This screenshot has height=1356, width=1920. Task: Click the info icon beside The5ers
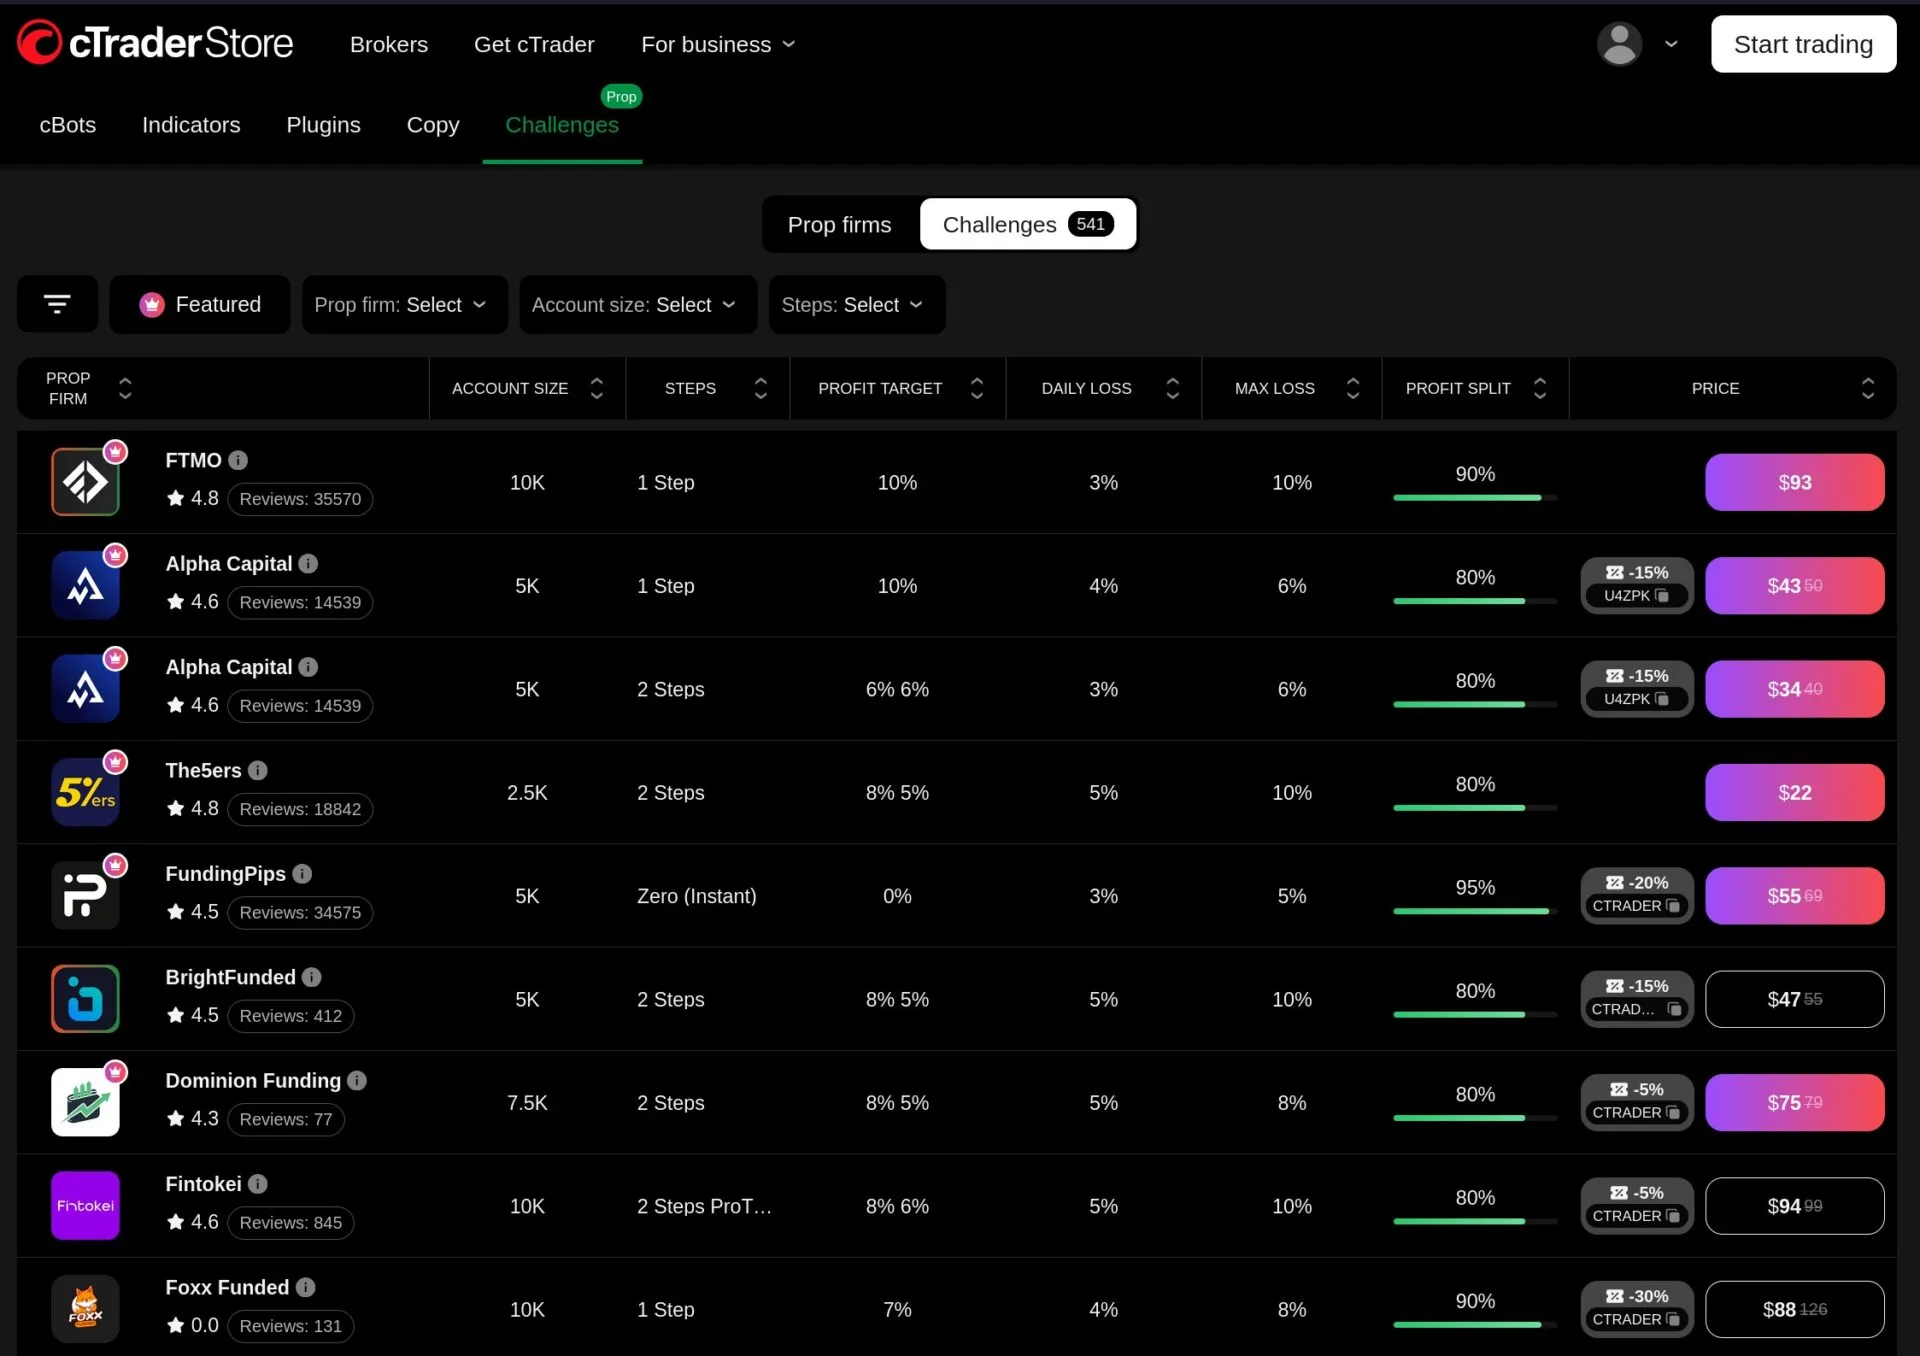click(x=258, y=771)
